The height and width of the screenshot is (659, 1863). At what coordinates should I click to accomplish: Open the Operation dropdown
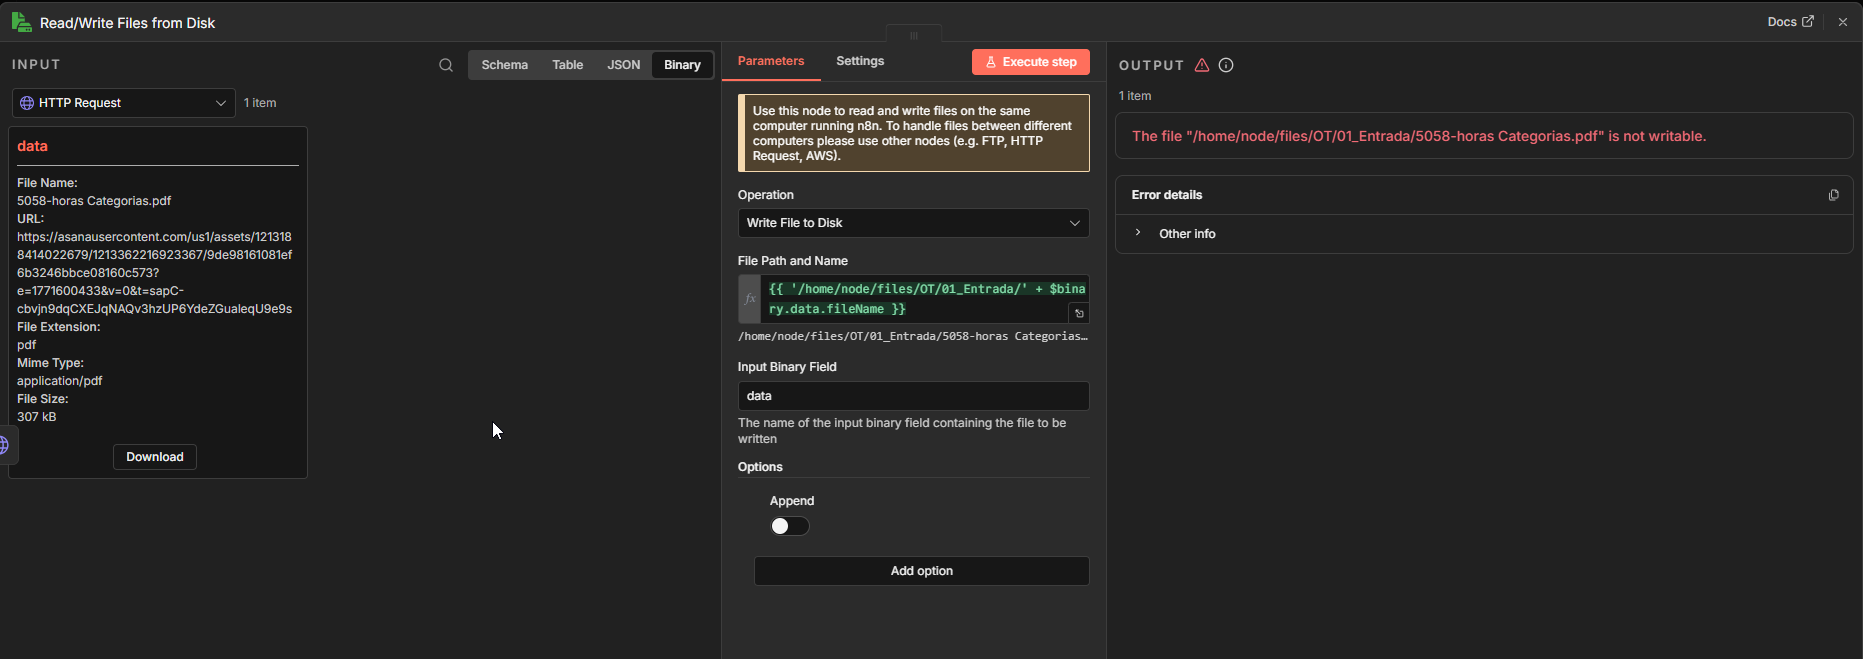[x=913, y=223]
